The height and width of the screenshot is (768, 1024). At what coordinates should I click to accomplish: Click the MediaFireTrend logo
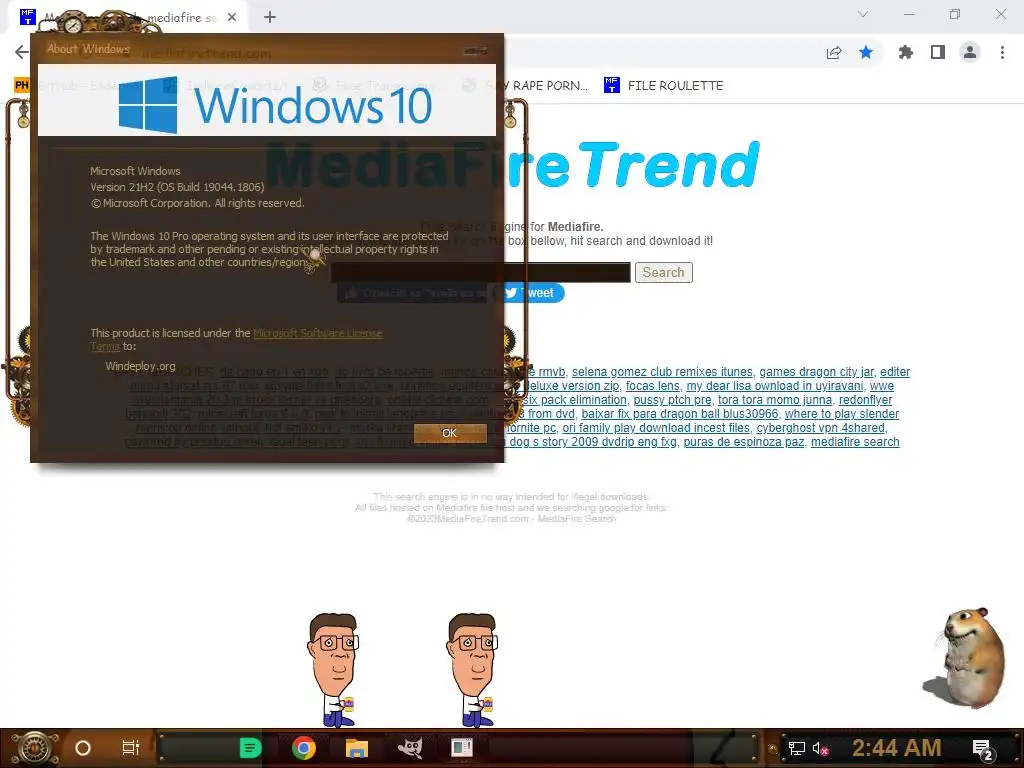(513, 164)
